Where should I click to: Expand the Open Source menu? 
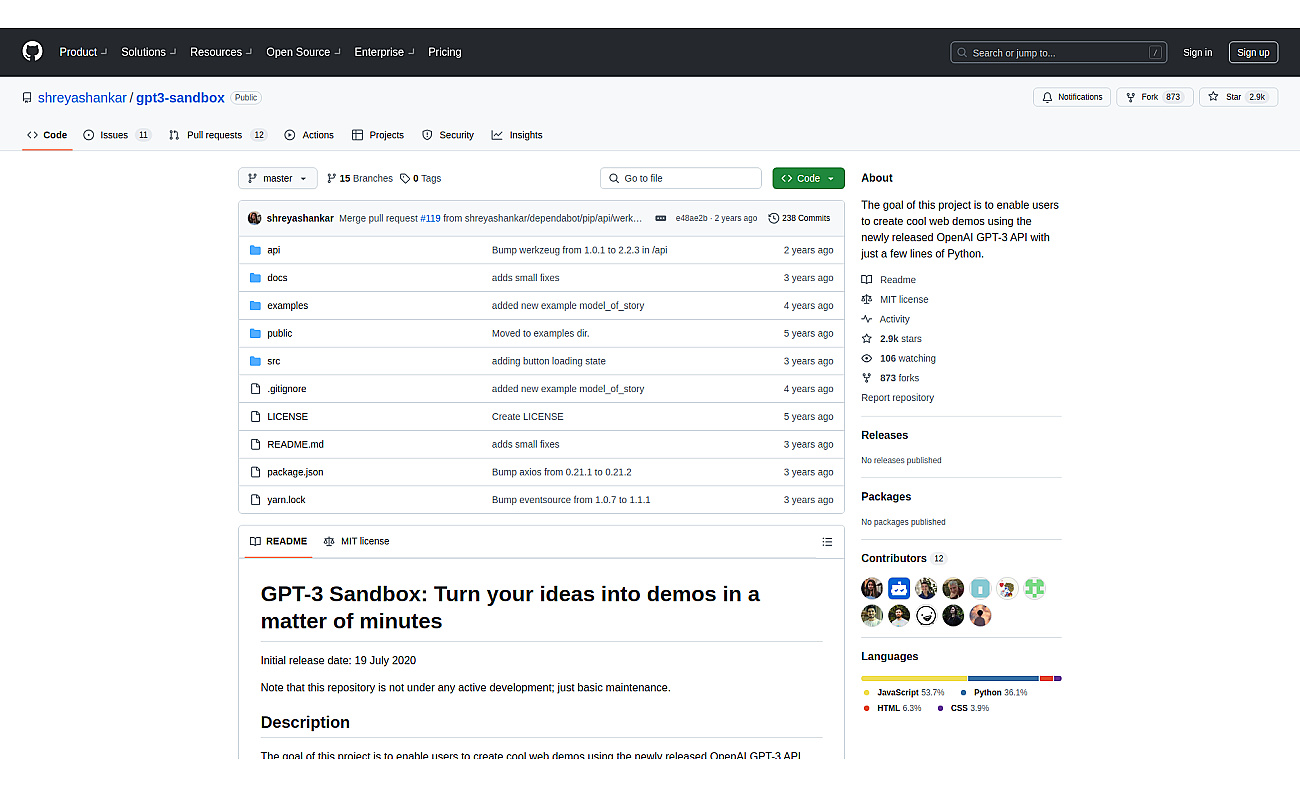click(x=303, y=52)
